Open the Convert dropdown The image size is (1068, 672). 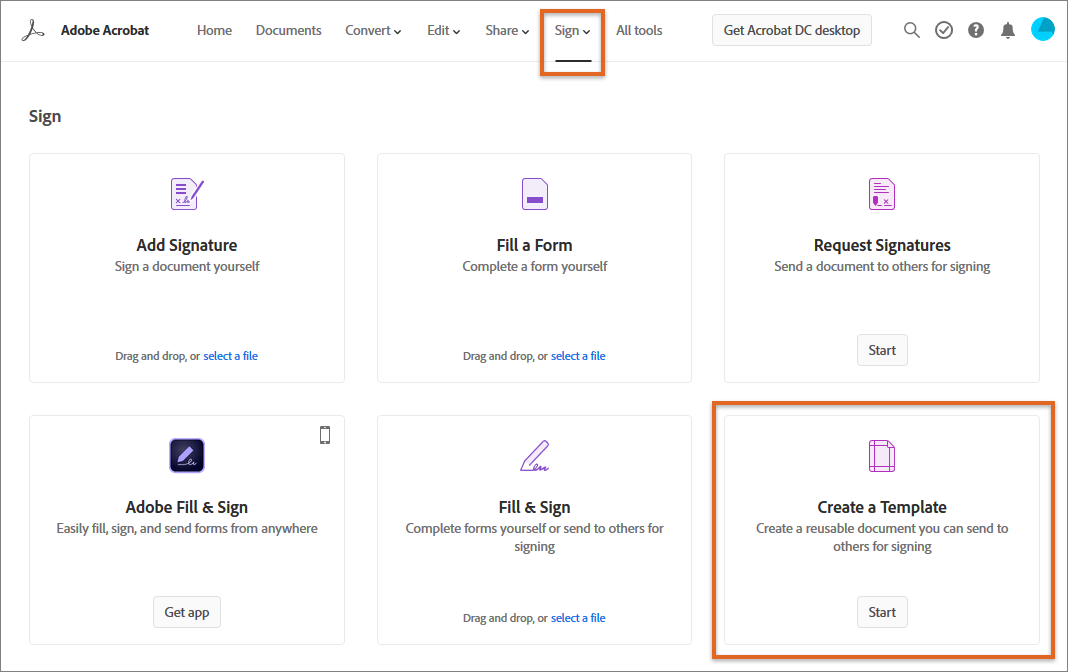pyautogui.click(x=372, y=30)
